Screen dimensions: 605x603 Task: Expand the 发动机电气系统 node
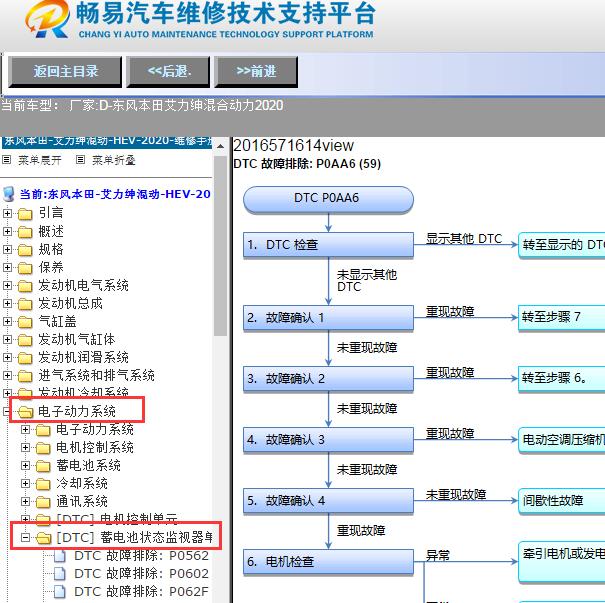click(7, 285)
